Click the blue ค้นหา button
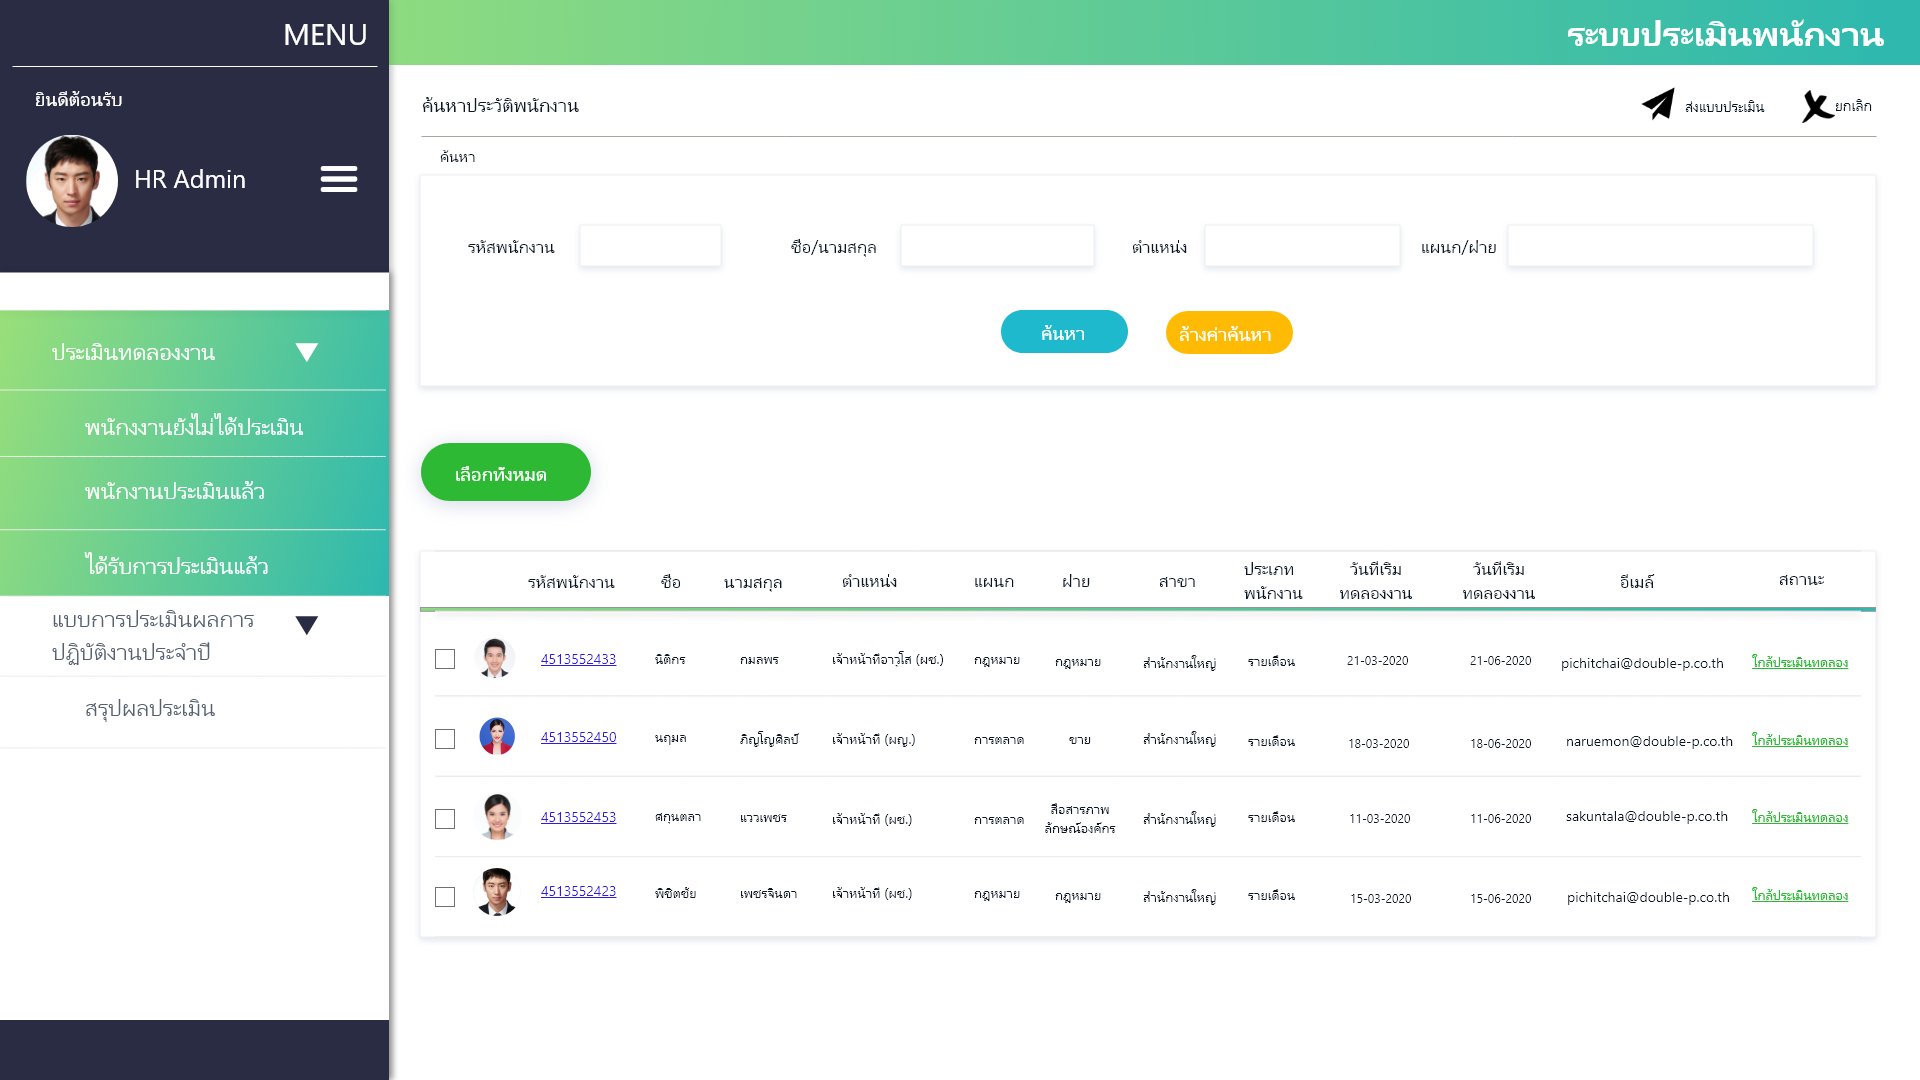 [x=1064, y=332]
